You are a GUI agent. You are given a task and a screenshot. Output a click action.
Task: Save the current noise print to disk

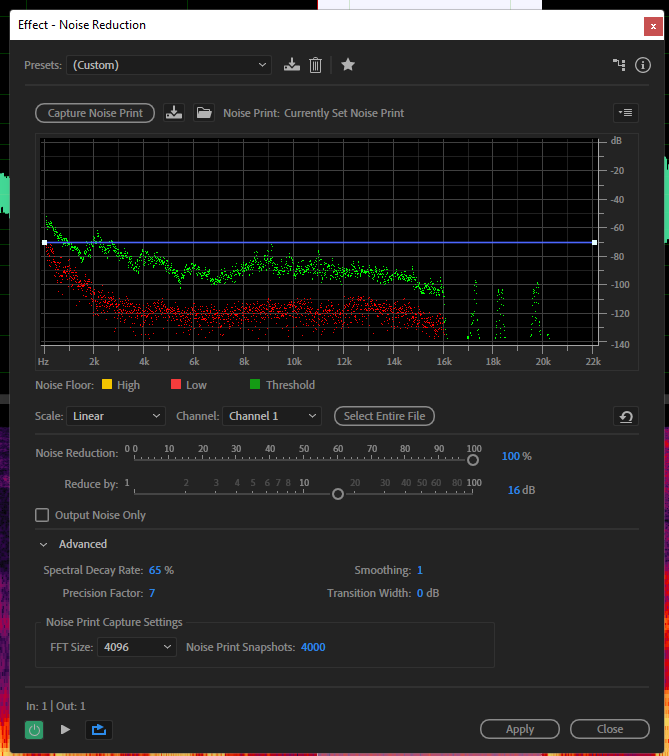point(174,113)
